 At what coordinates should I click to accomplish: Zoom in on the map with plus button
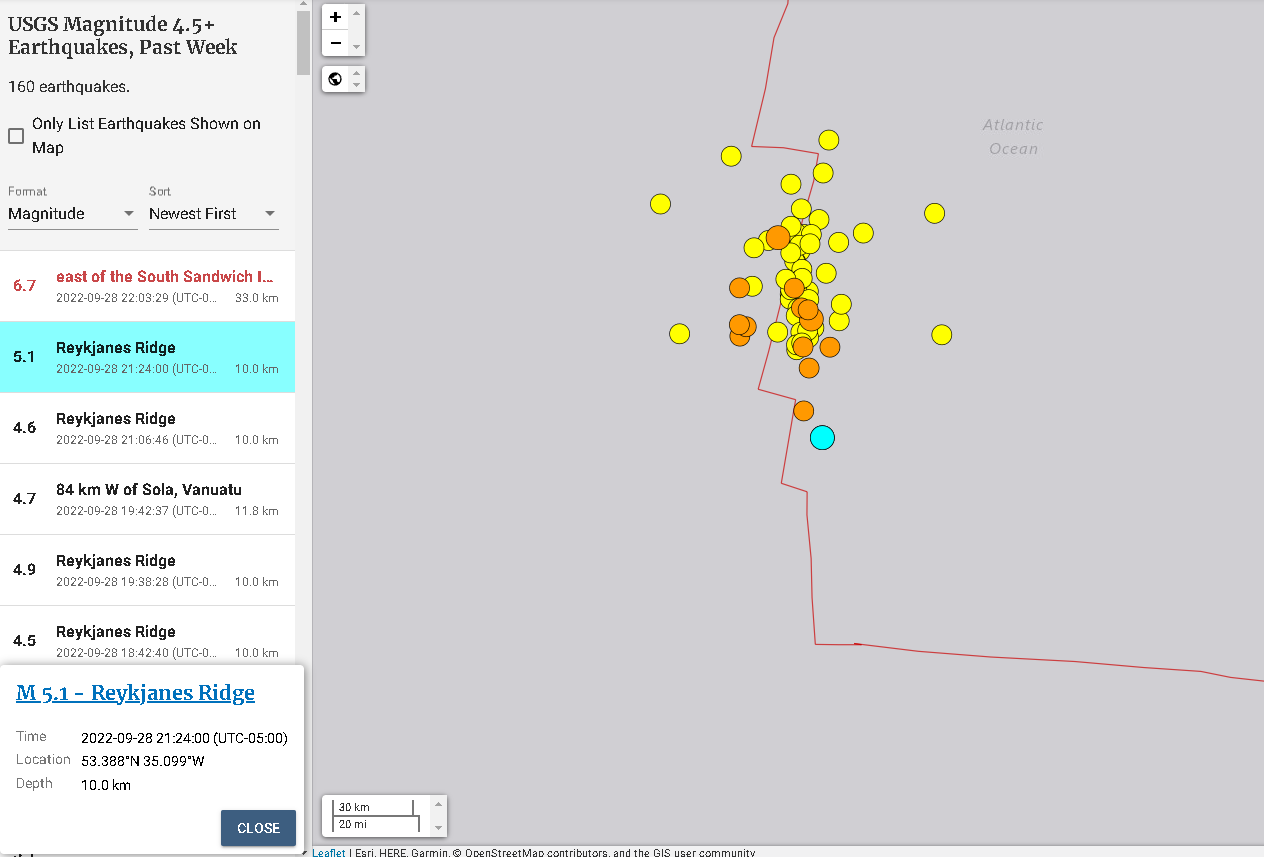point(335,17)
